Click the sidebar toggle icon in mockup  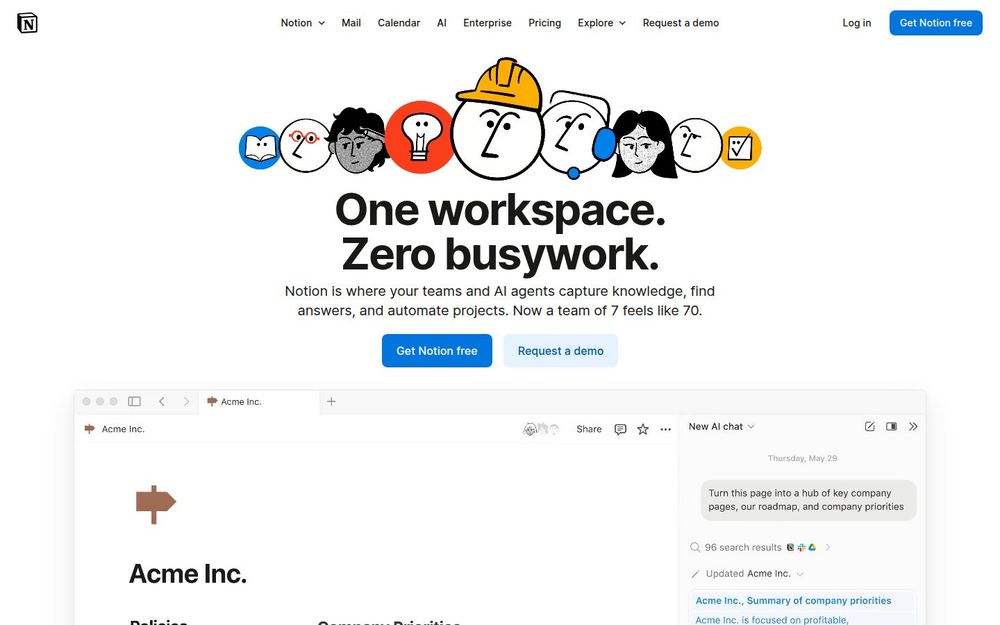coord(134,401)
